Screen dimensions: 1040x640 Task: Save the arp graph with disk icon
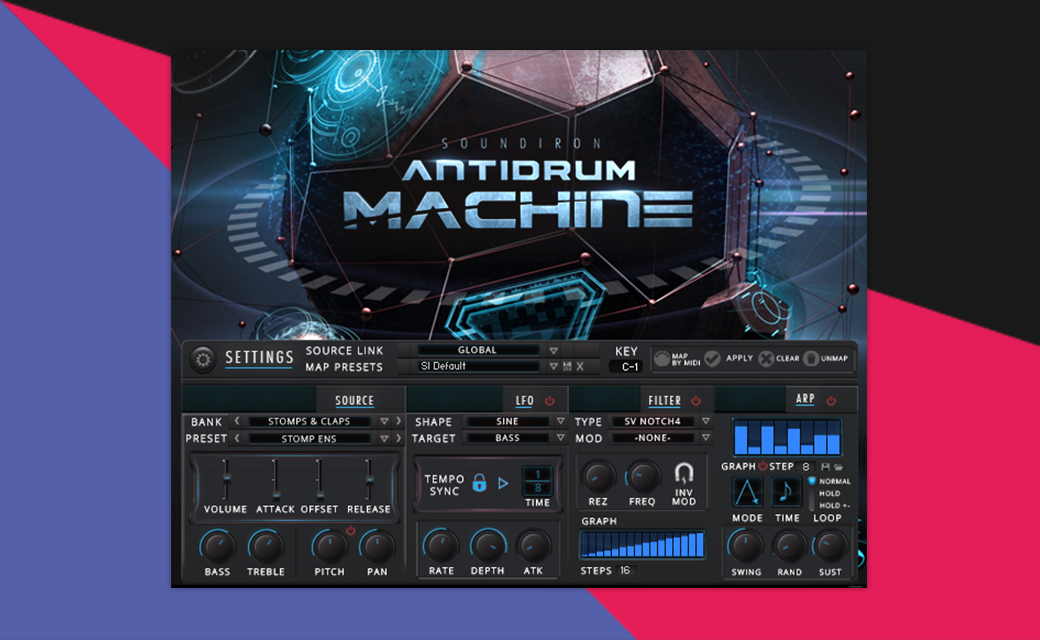click(826, 467)
